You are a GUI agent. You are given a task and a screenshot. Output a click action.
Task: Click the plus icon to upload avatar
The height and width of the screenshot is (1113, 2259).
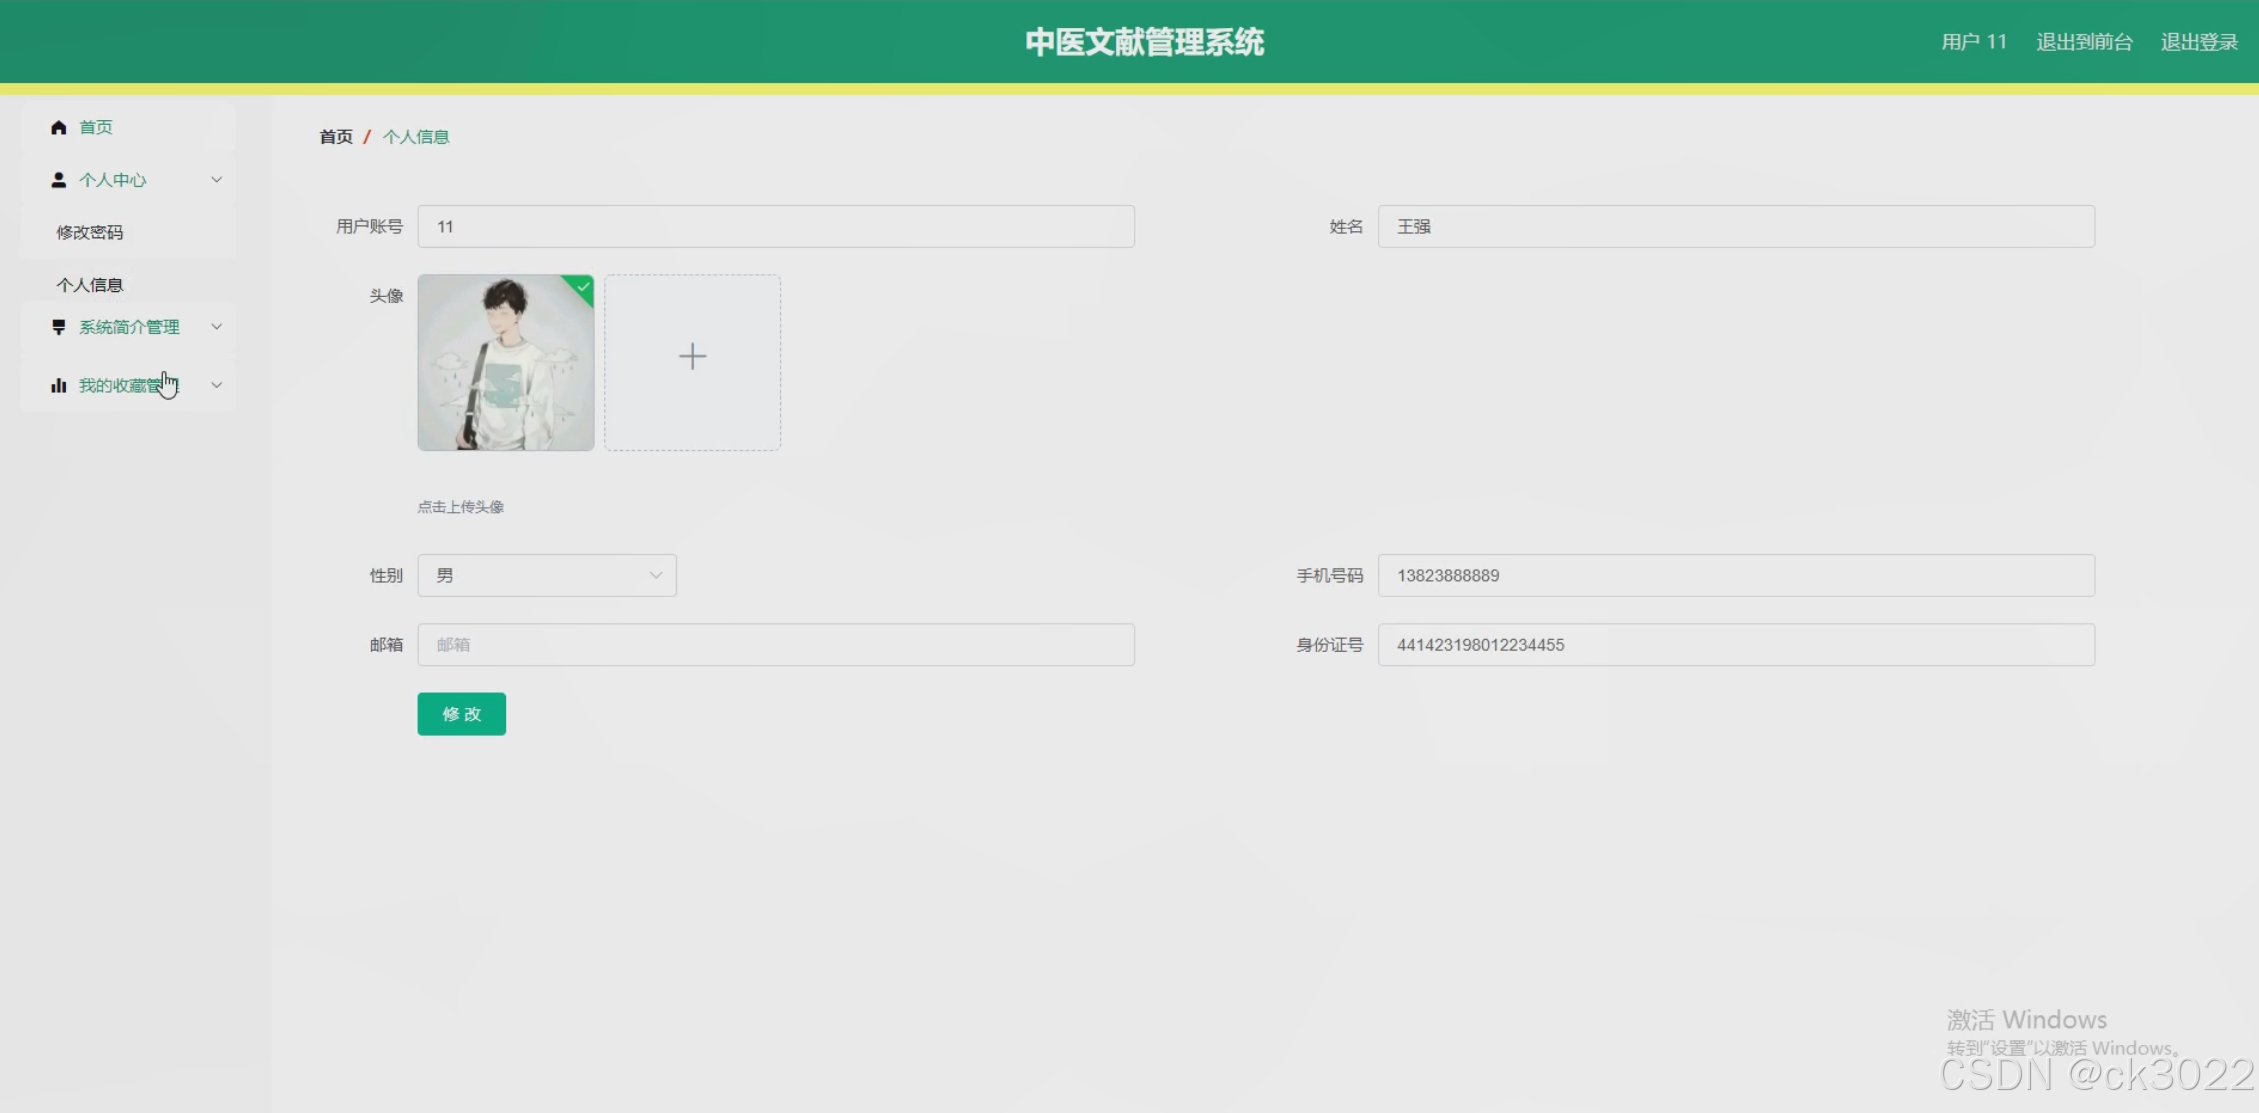click(x=692, y=357)
